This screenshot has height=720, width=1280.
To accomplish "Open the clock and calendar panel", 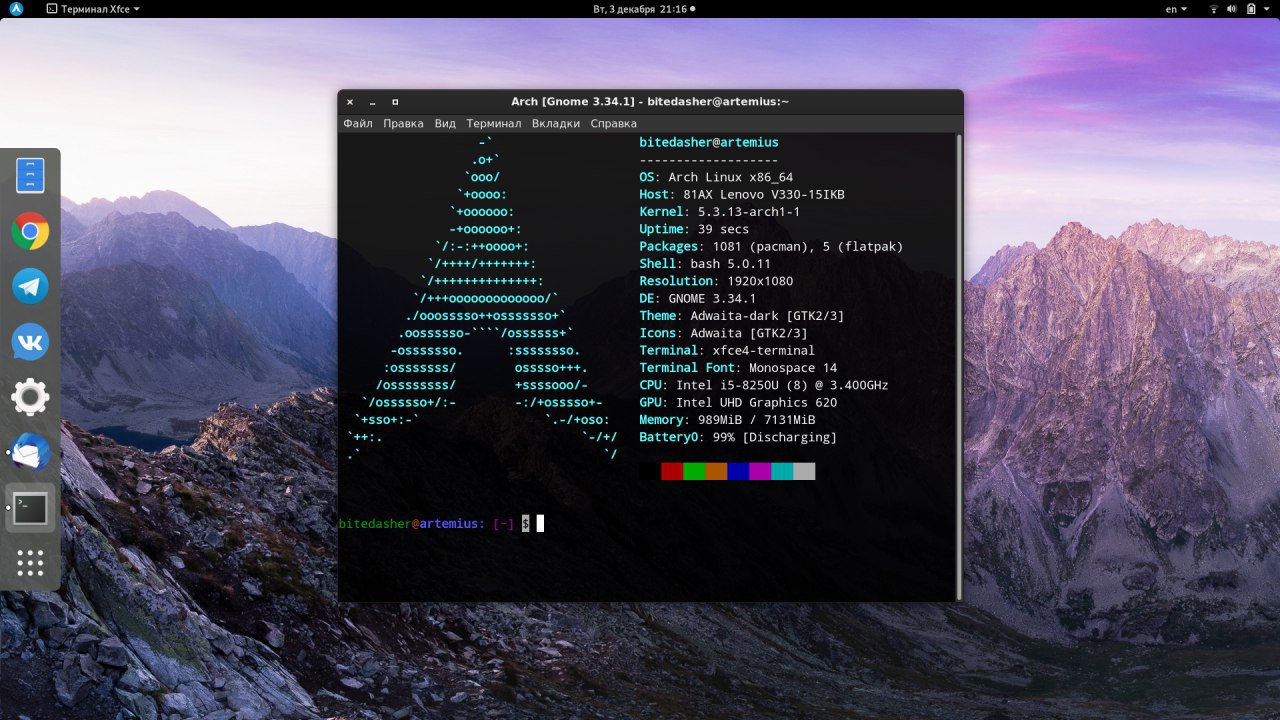I will pyautogui.click(x=644, y=8).
